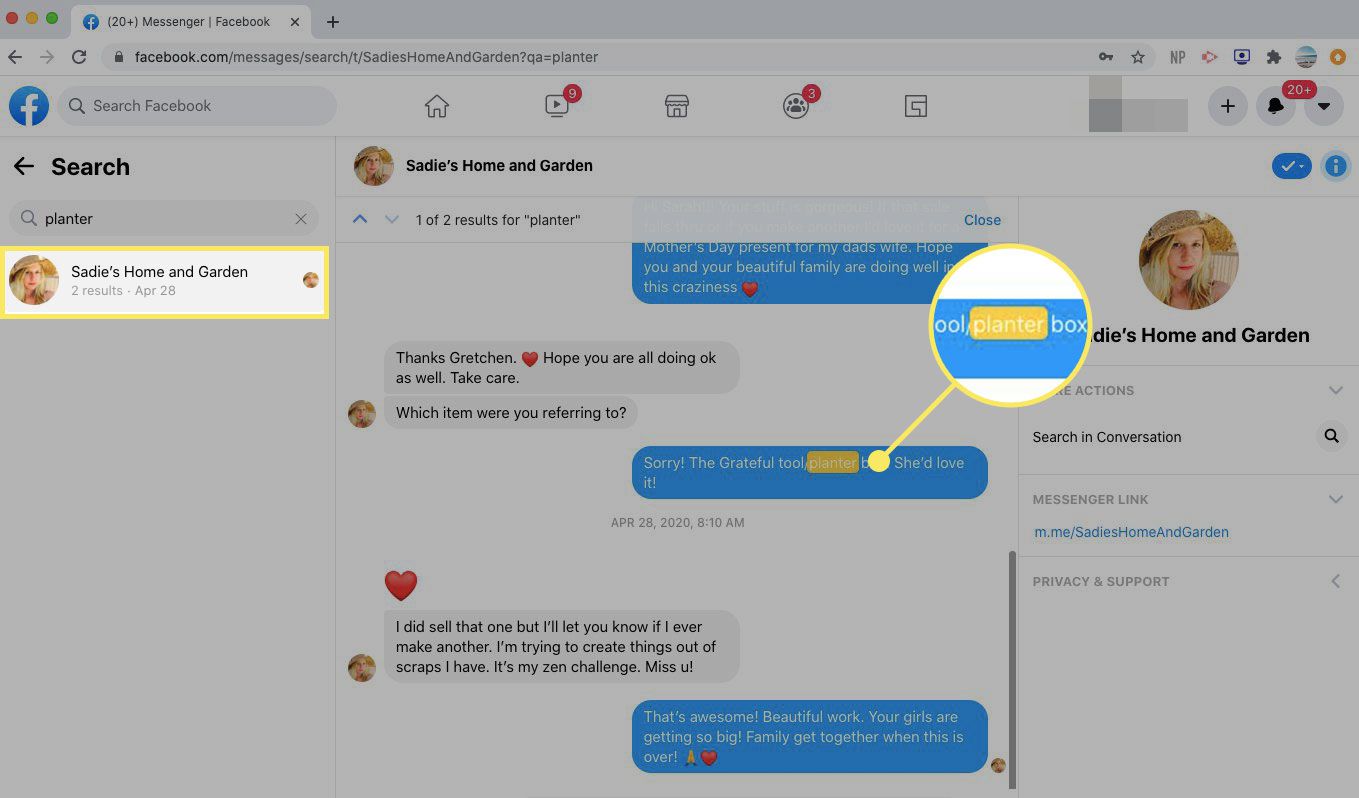Click the APR 28, 2020 timestamp

[677, 522]
